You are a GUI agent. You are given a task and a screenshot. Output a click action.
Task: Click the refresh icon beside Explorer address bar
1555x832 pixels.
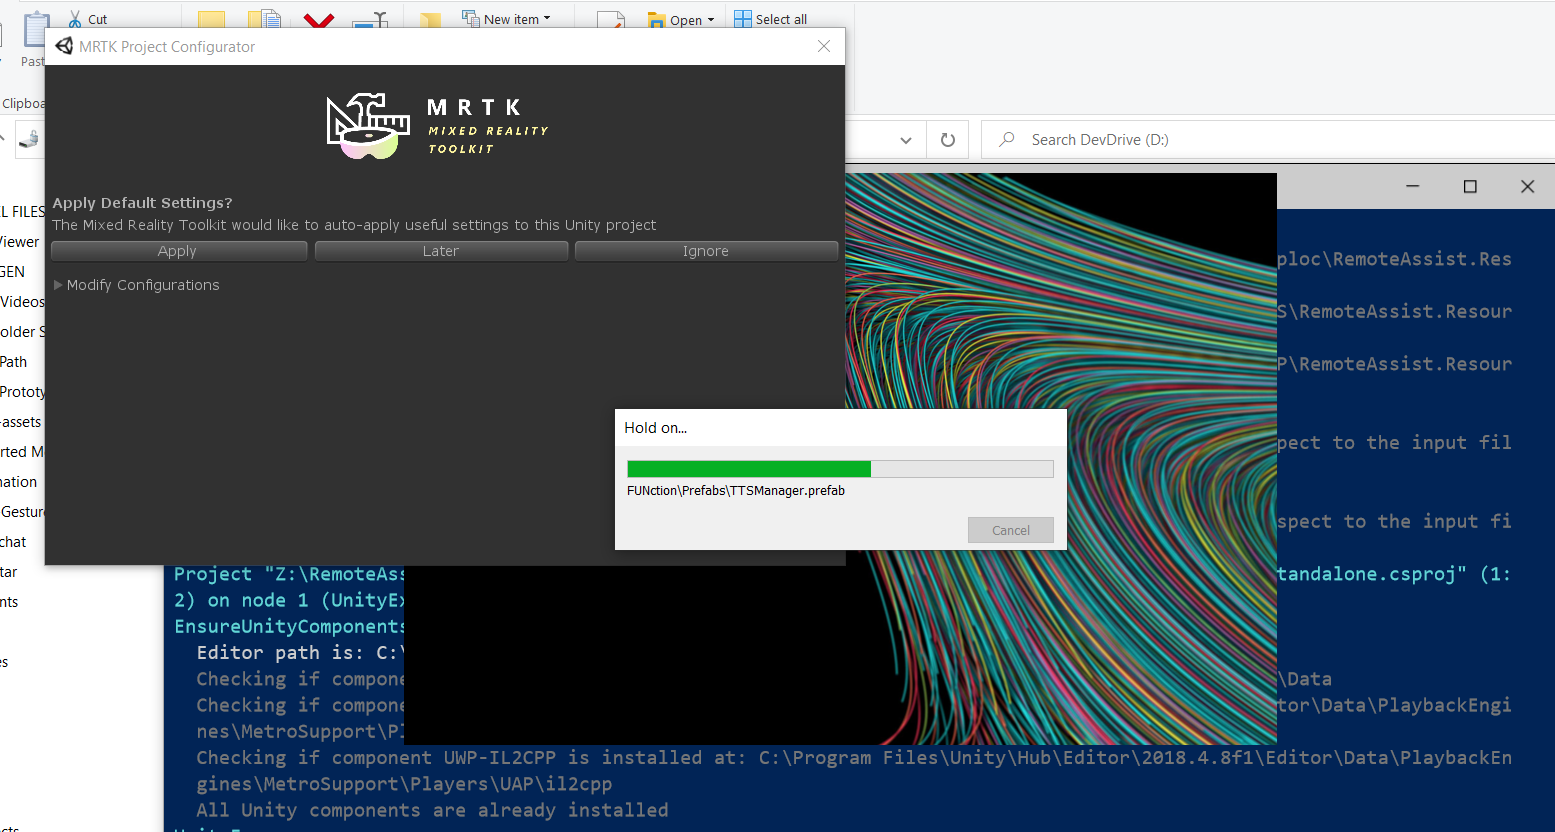948,140
